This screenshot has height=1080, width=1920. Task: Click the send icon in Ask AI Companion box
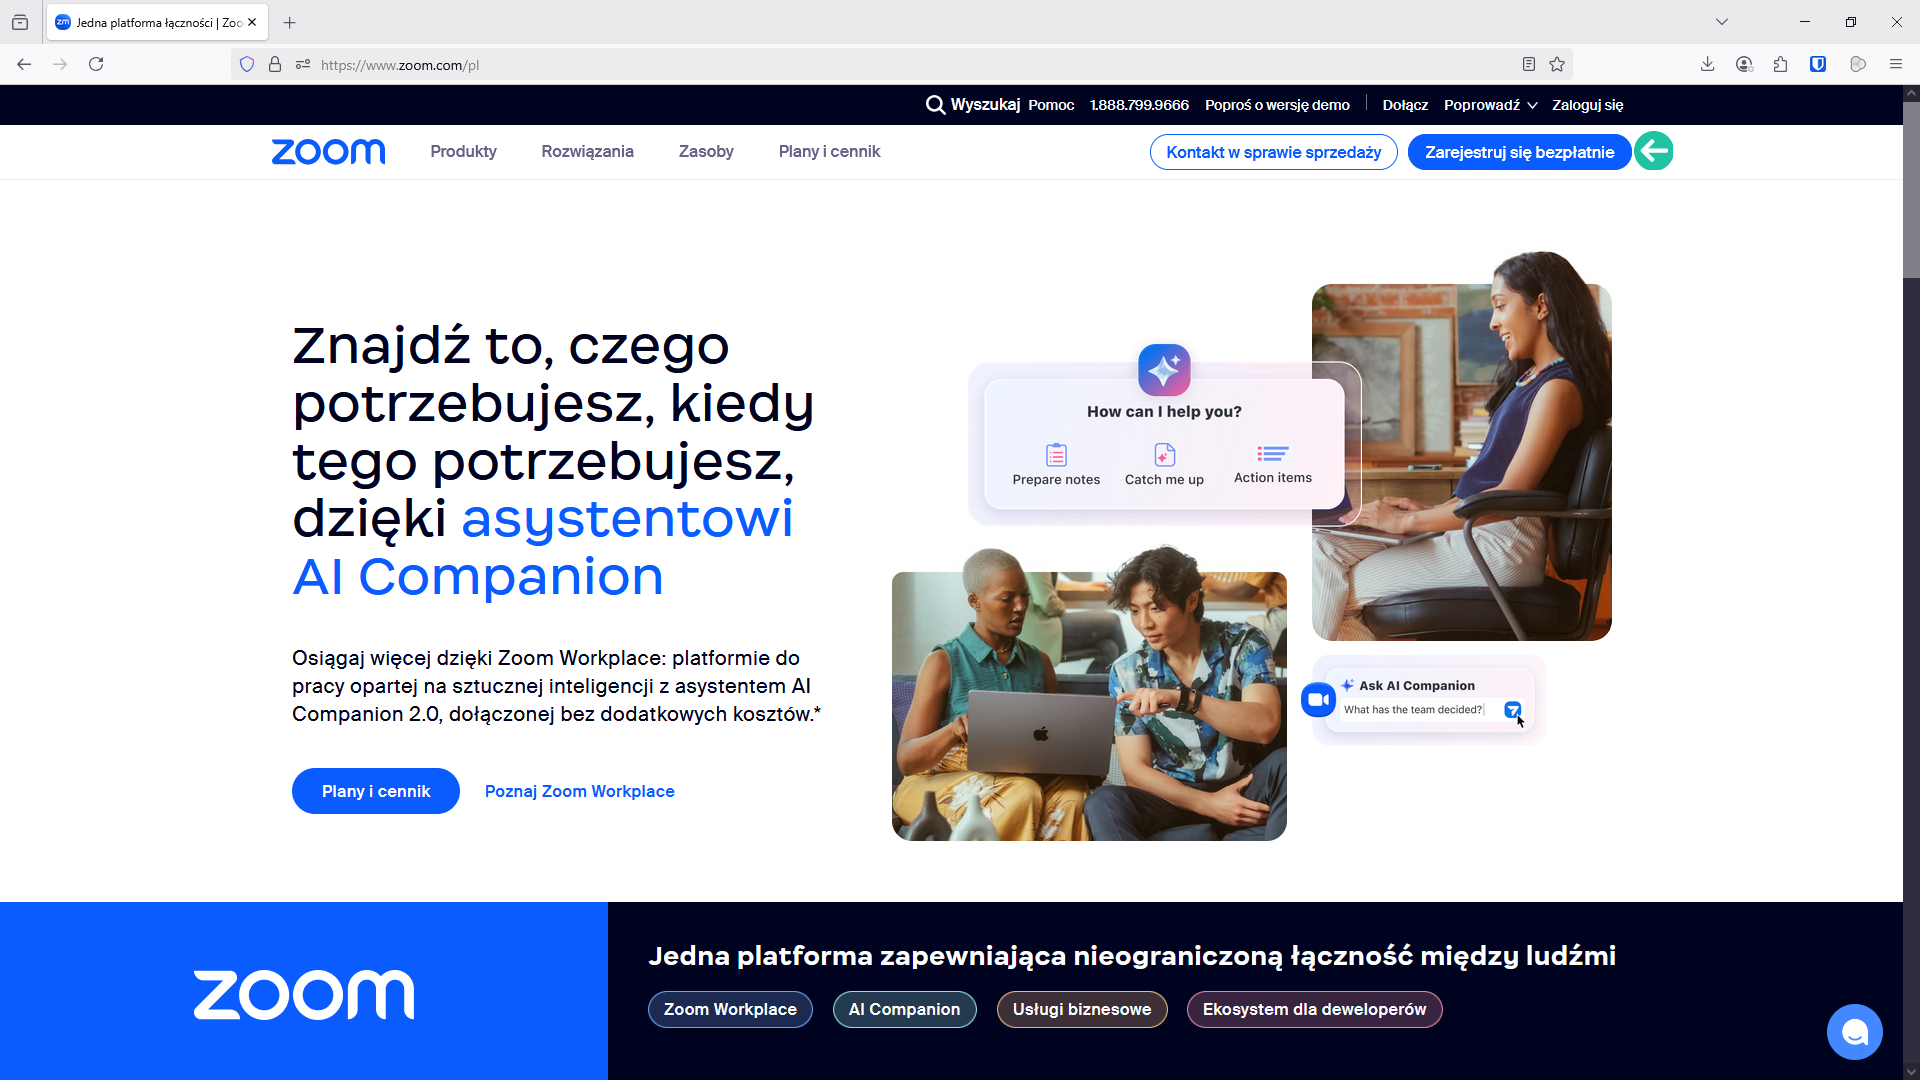(x=1513, y=710)
